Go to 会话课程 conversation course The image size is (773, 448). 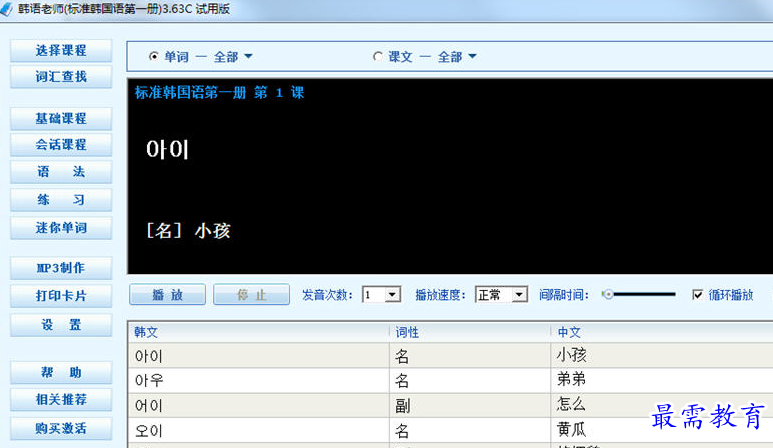point(61,145)
